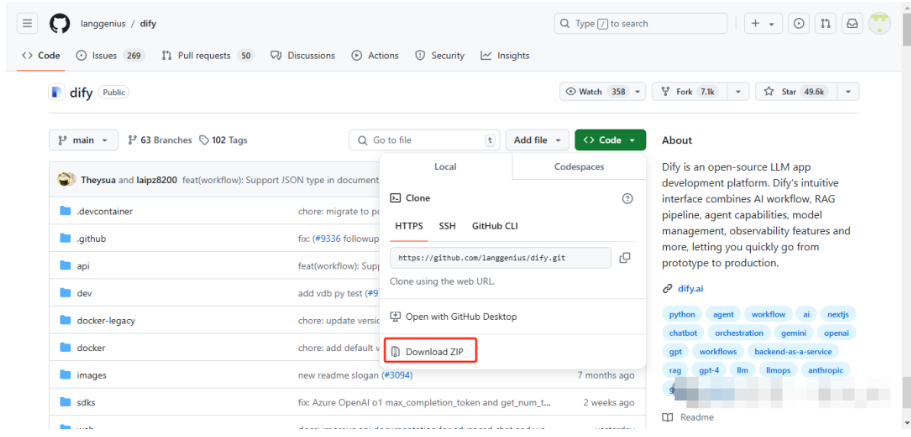Open the main branch selector
The image size is (911, 437).
point(84,140)
